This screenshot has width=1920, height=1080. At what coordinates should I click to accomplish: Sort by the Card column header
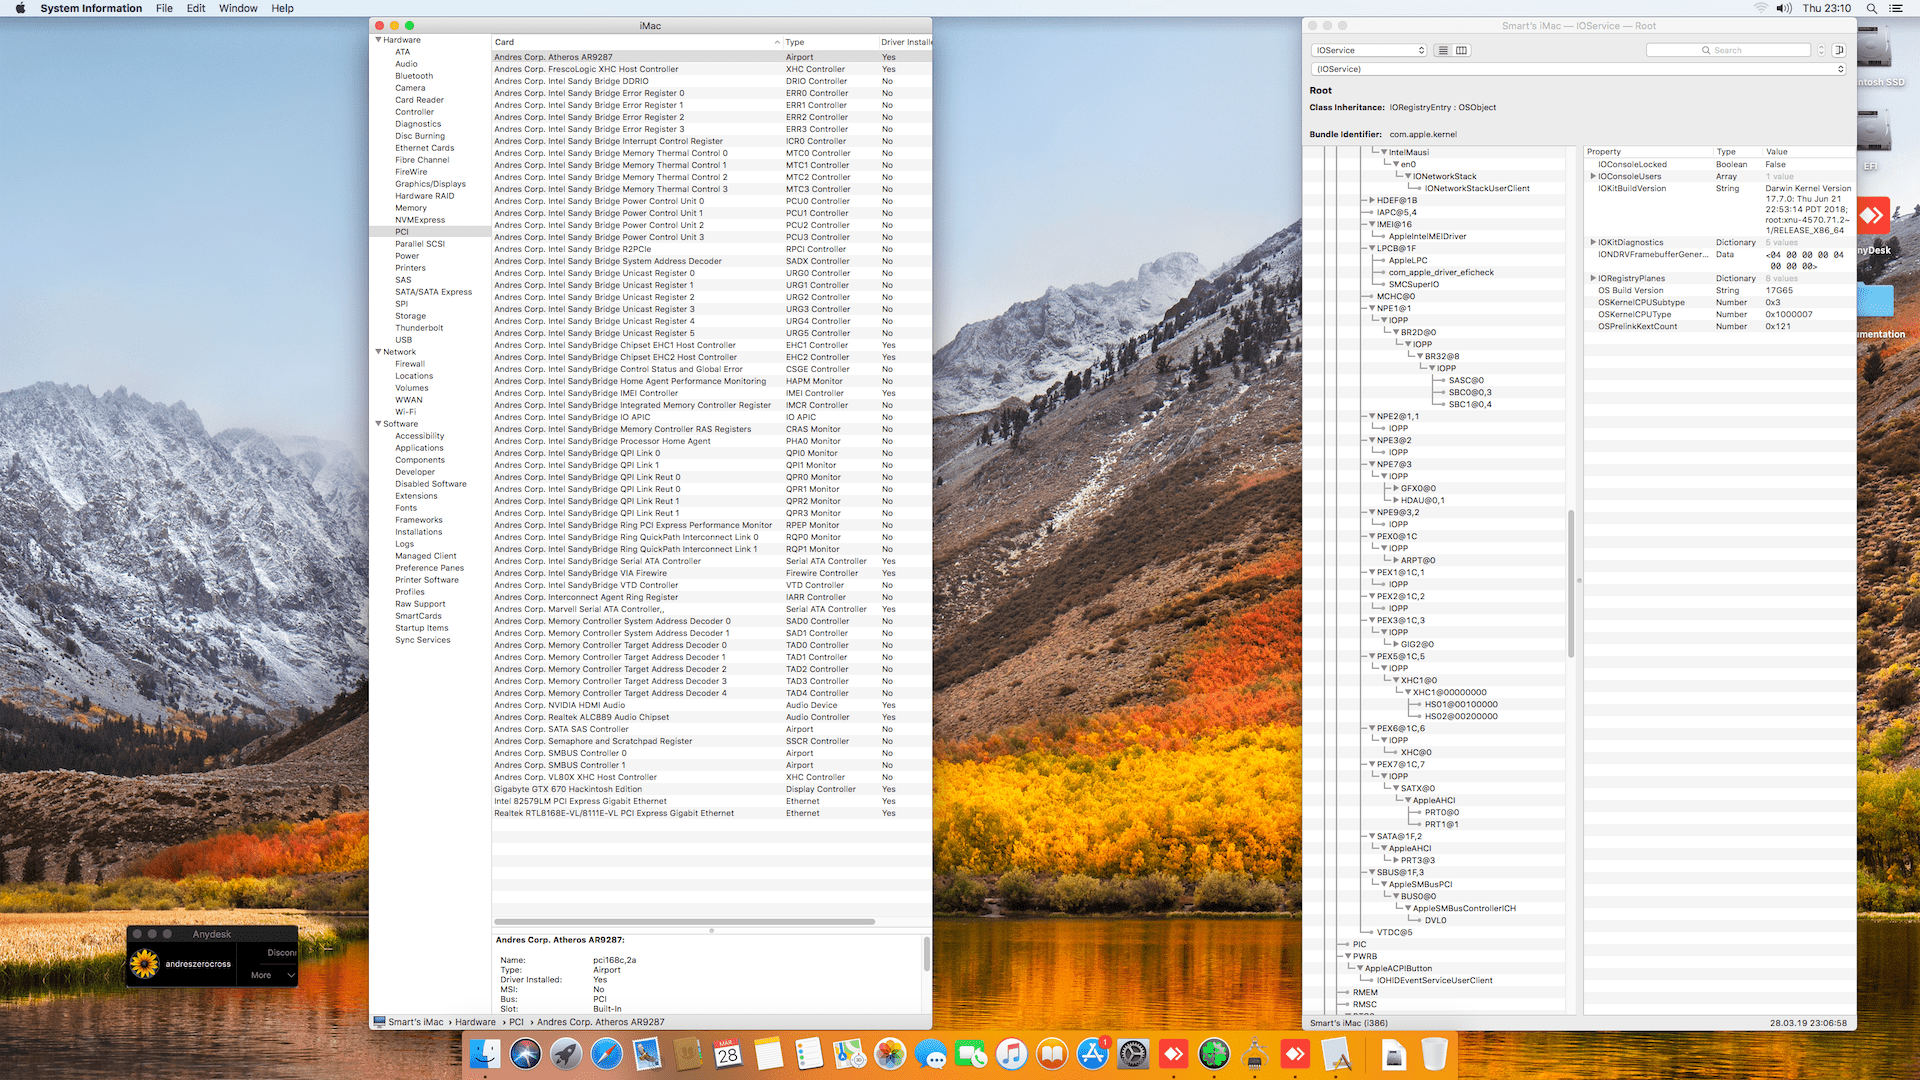(x=637, y=42)
